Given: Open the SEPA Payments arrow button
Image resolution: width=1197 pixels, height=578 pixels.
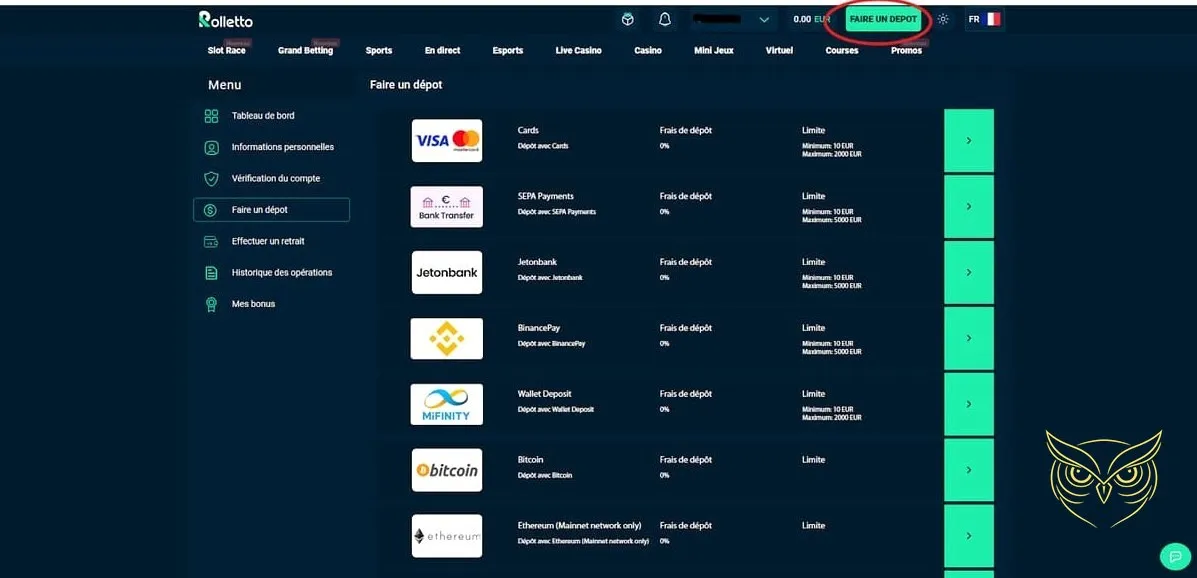Looking at the screenshot, I should coord(968,207).
